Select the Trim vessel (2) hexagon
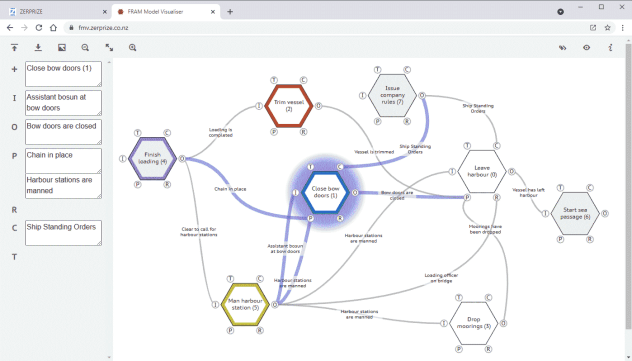This screenshot has width=632, height=361. pos(289,106)
